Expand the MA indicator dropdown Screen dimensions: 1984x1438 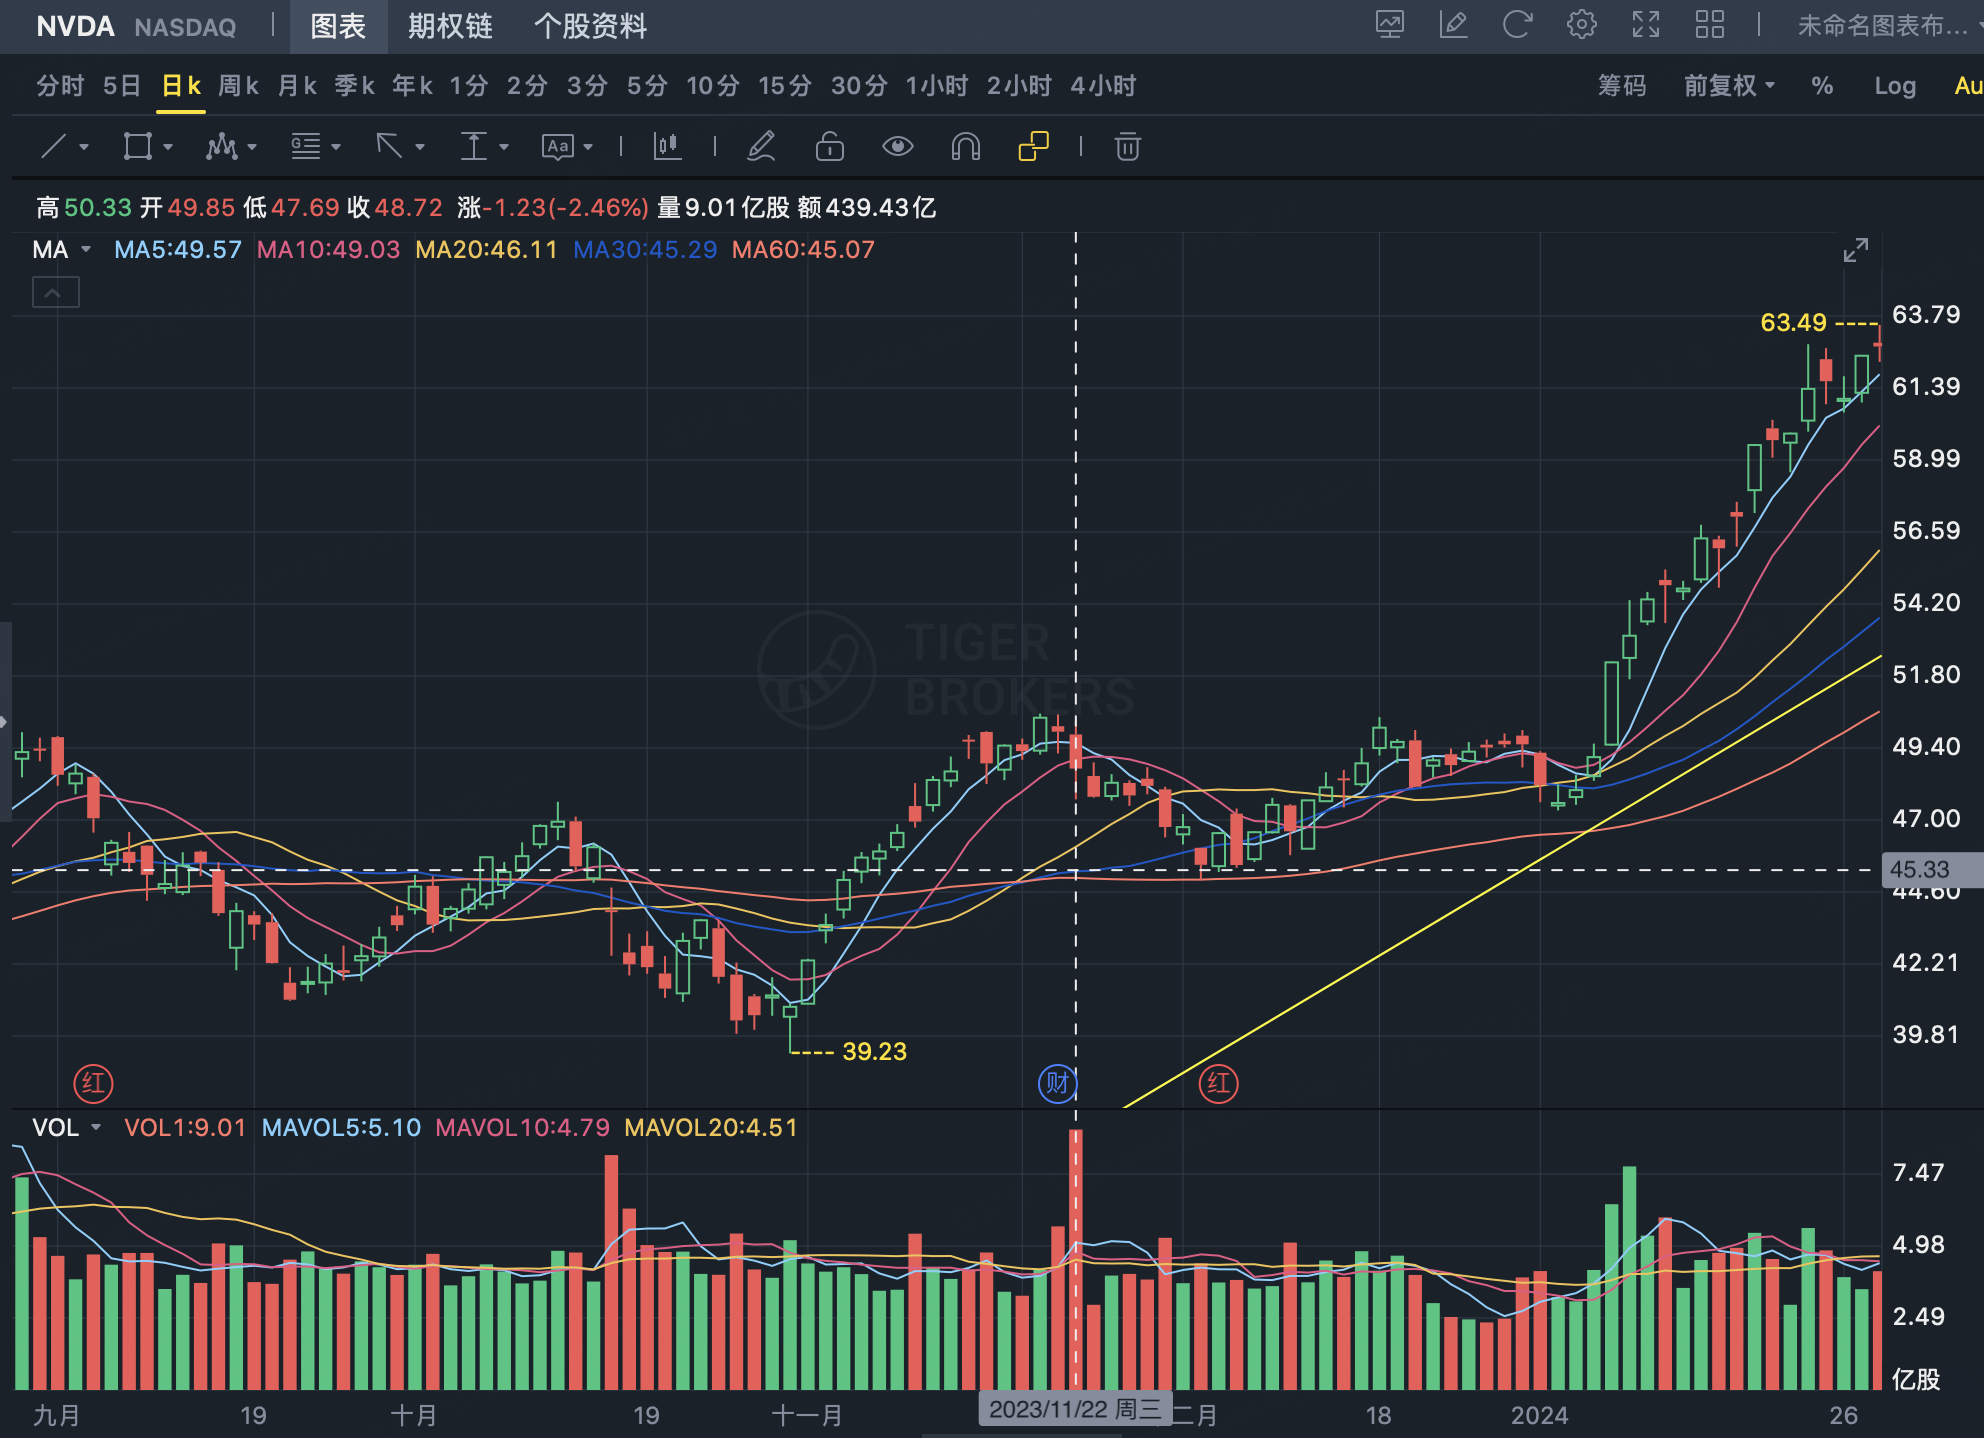click(85, 250)
